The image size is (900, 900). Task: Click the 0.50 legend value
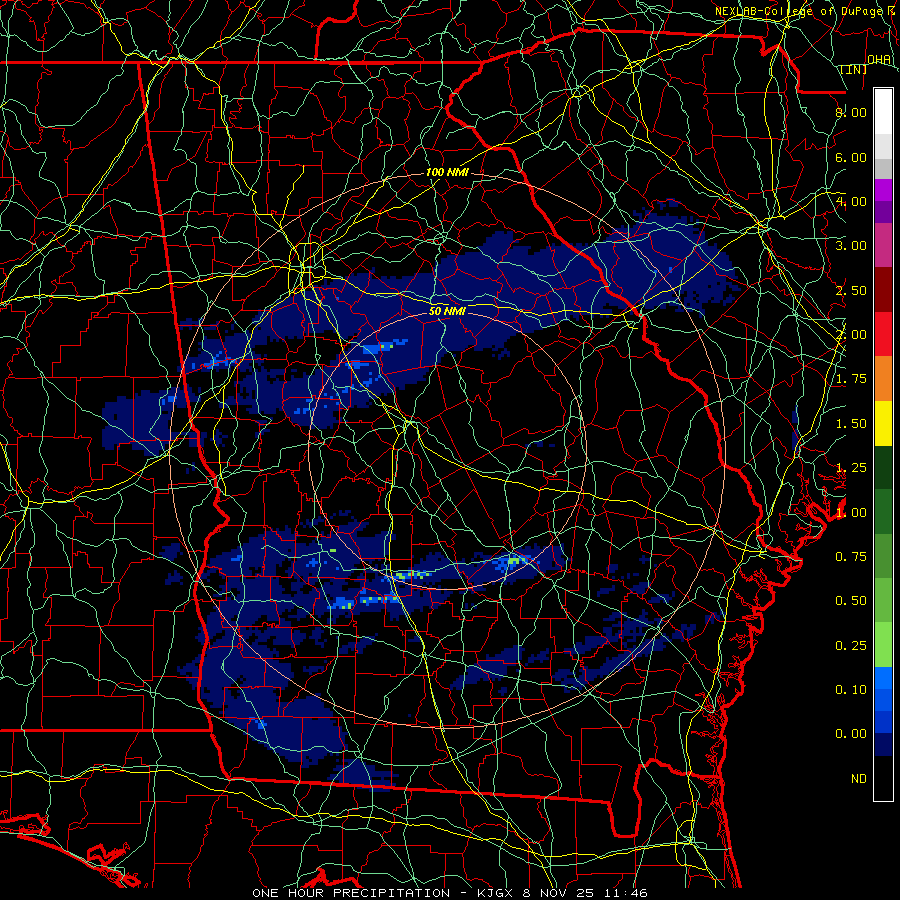(x=851, y=601)
